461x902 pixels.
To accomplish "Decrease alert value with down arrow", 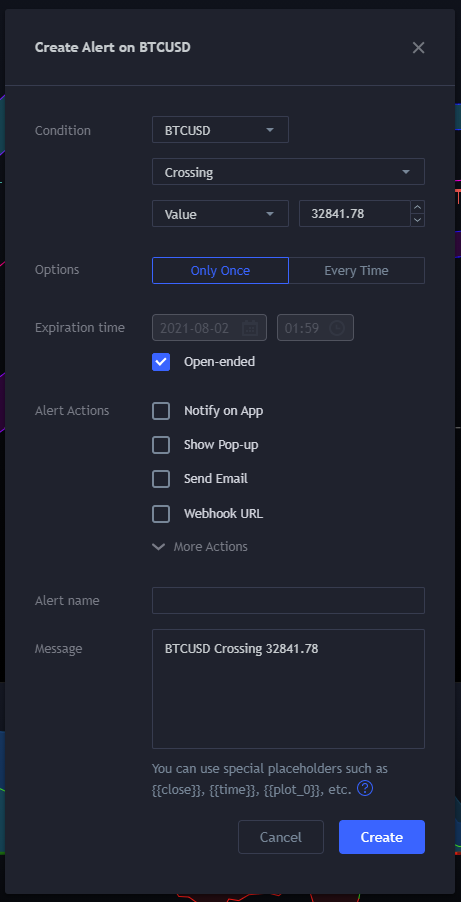I will pos(418,220).
